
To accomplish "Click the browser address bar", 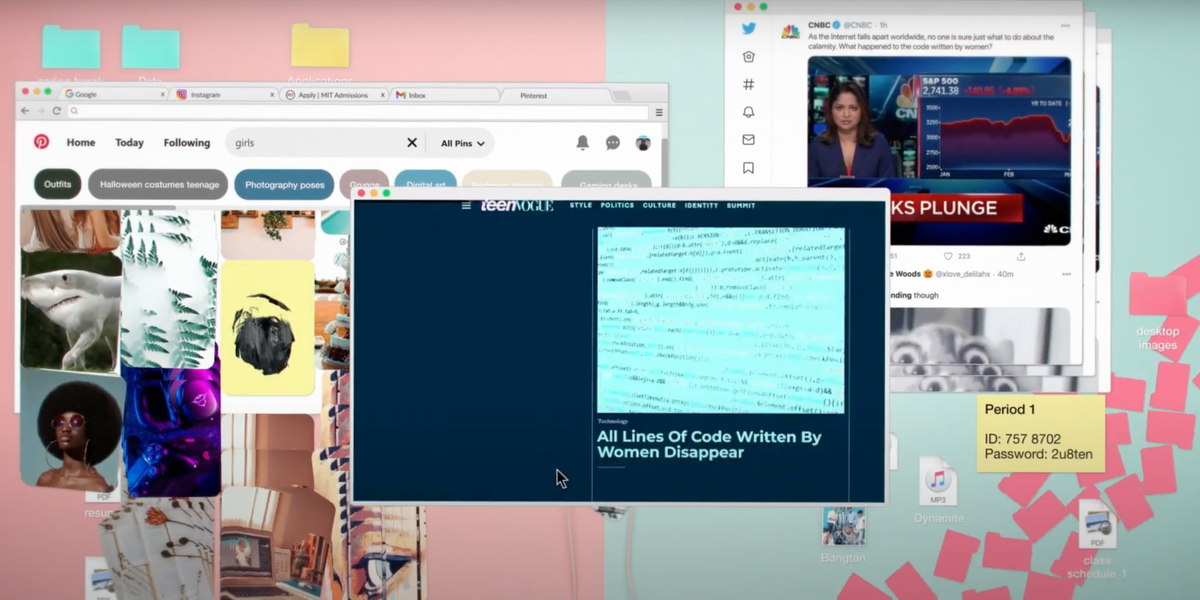I will [x=358, y=111].
